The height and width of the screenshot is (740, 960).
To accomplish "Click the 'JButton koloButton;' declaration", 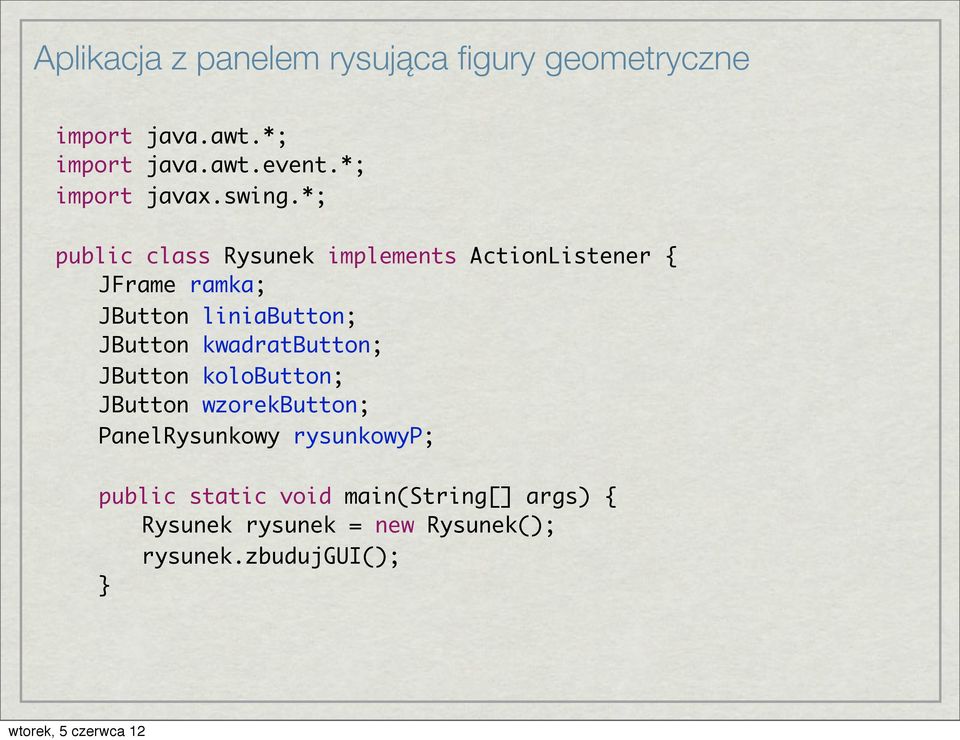I will 220,376.
